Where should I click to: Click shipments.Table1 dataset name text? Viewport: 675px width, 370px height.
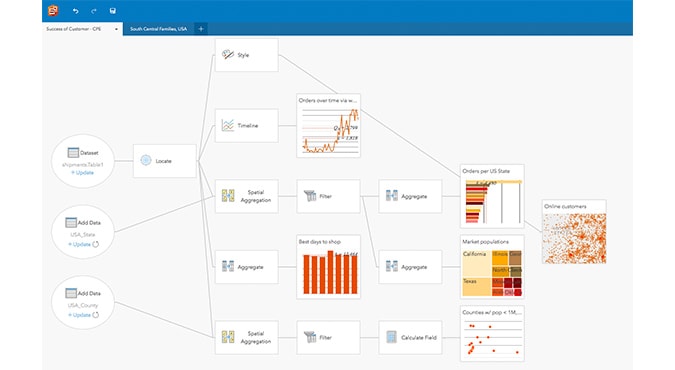pyautogui.click(x=83, y=165)
